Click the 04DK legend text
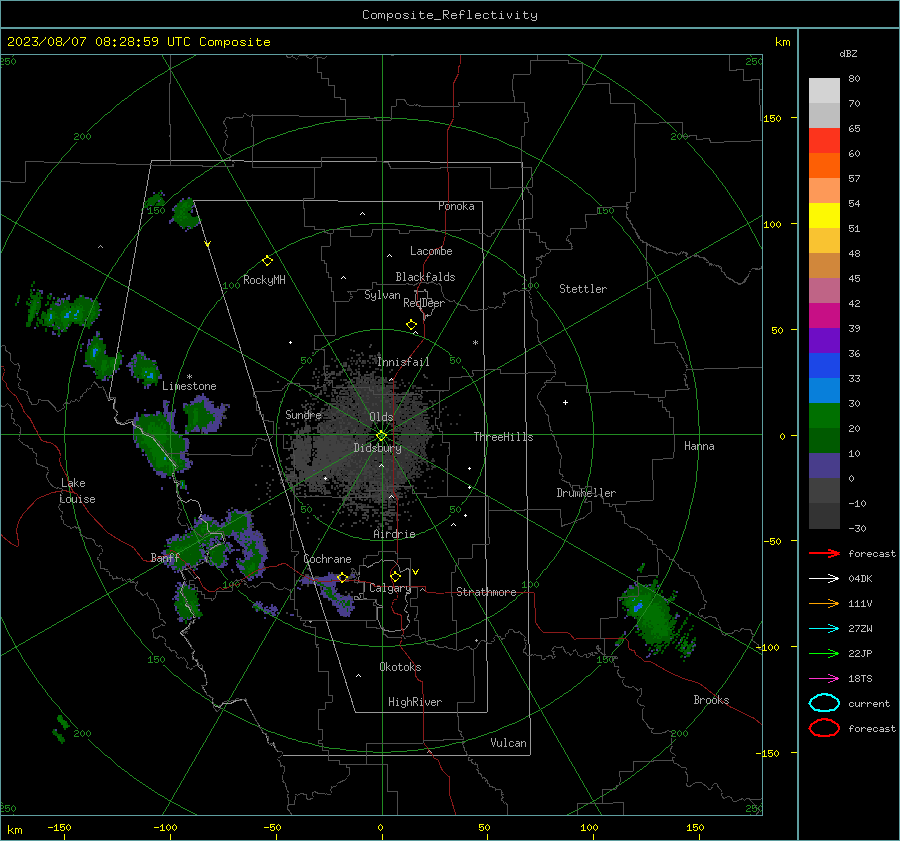The width and height of the screenshot is (900, 841). click(860, 579)
